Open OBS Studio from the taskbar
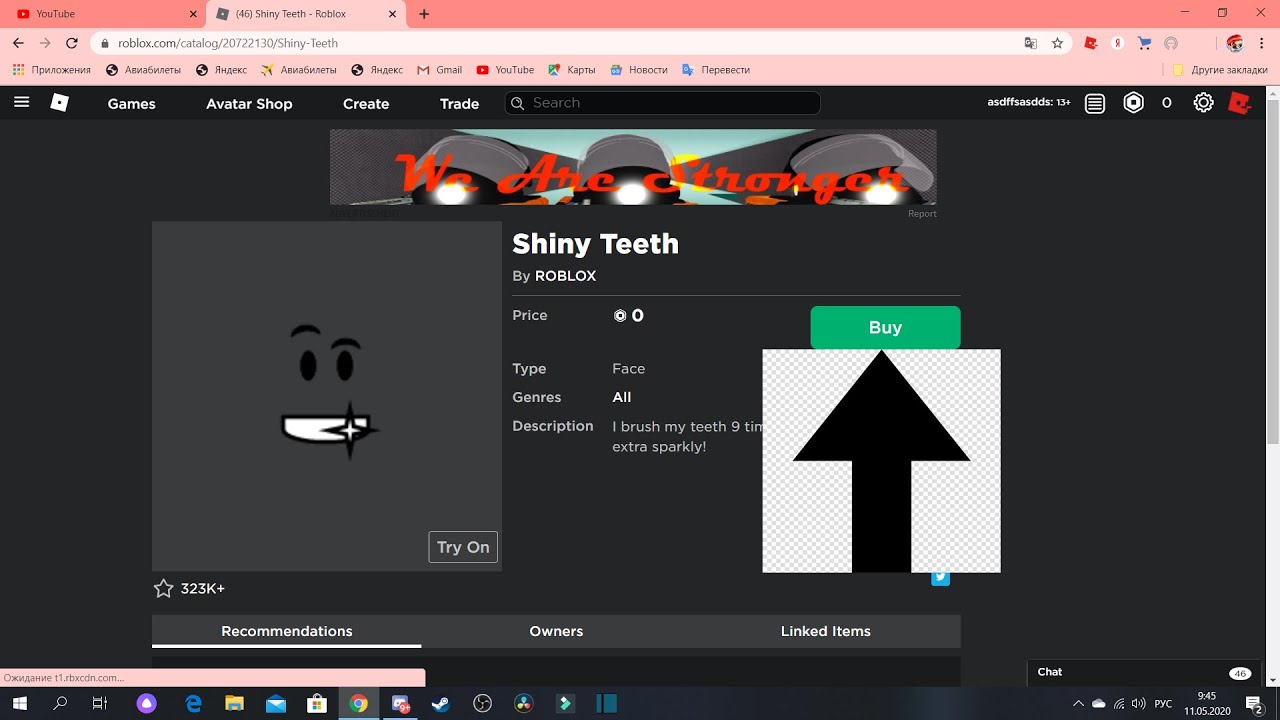The image size is (1280, 720). [x=483, y=704]
